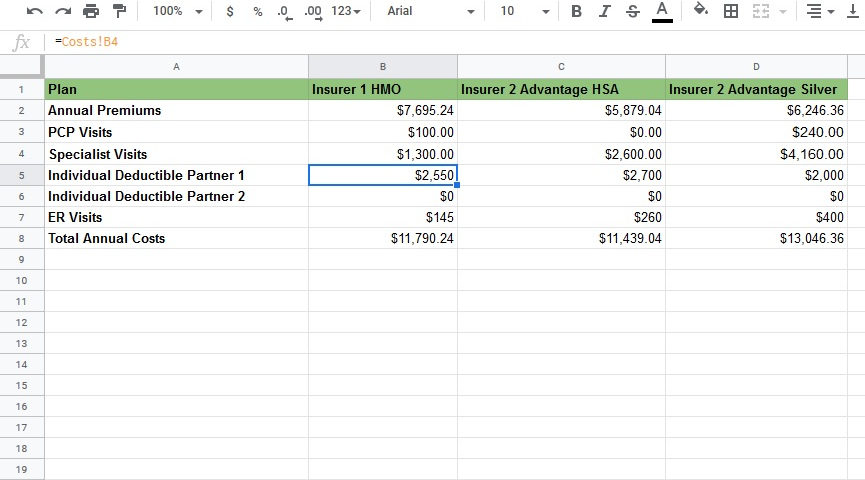Open the borders tool icon

click(x=731, y=11)
